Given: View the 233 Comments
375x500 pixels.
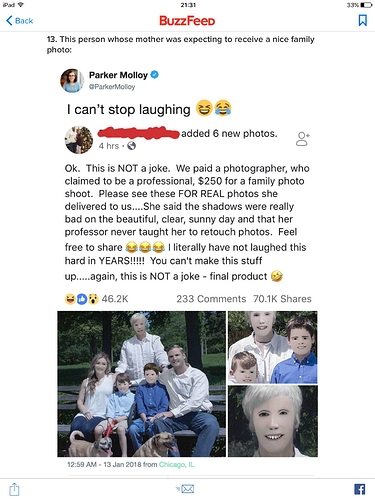Looking at the screenshot, I should coord(211,299).
